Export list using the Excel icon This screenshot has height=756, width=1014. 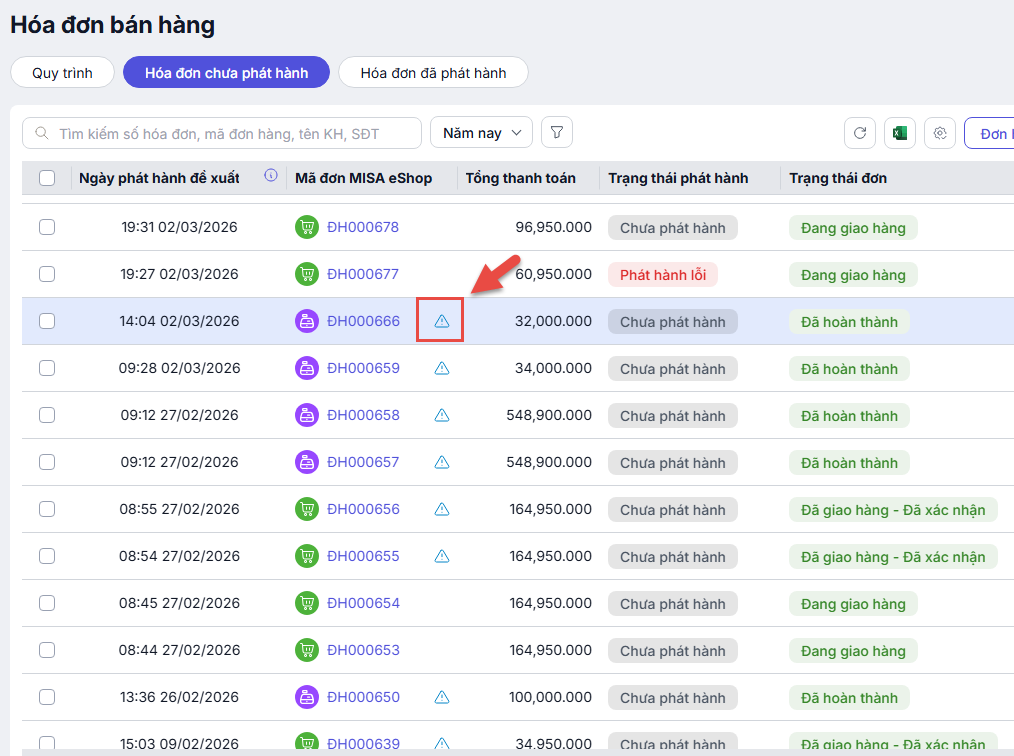pos(900,133)
